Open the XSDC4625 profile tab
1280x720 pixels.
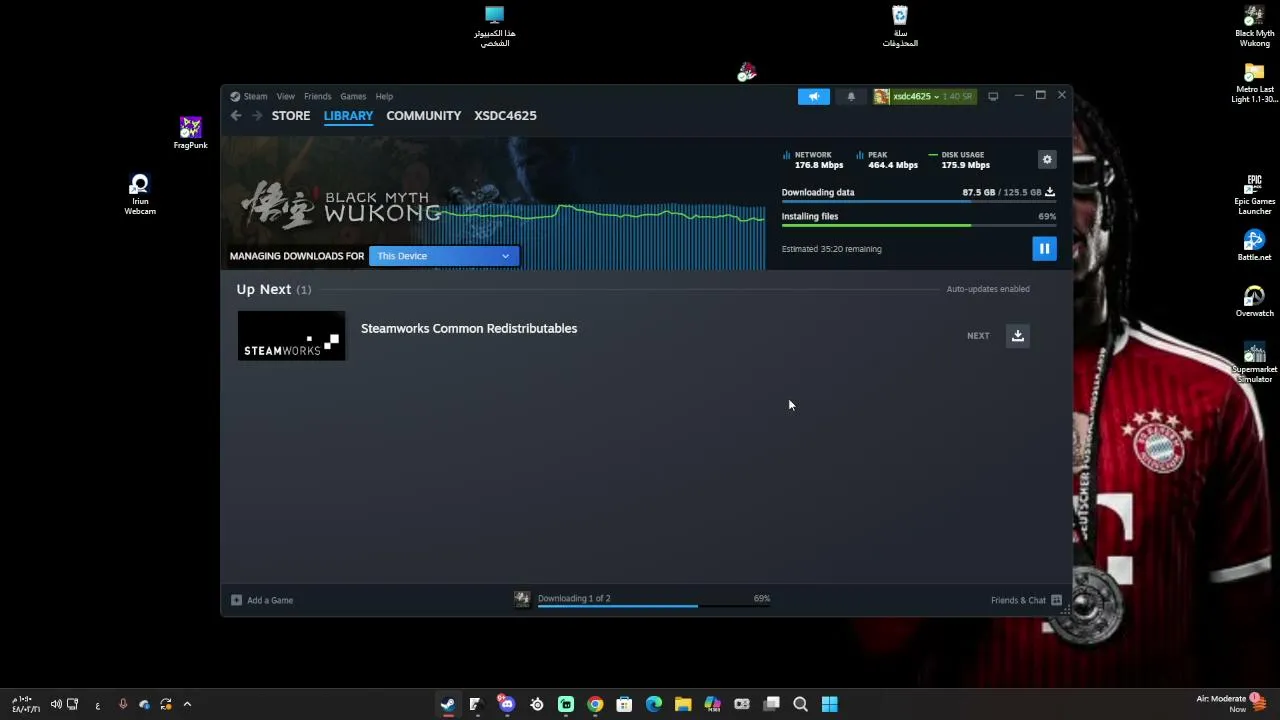click(x=505, y=116)
